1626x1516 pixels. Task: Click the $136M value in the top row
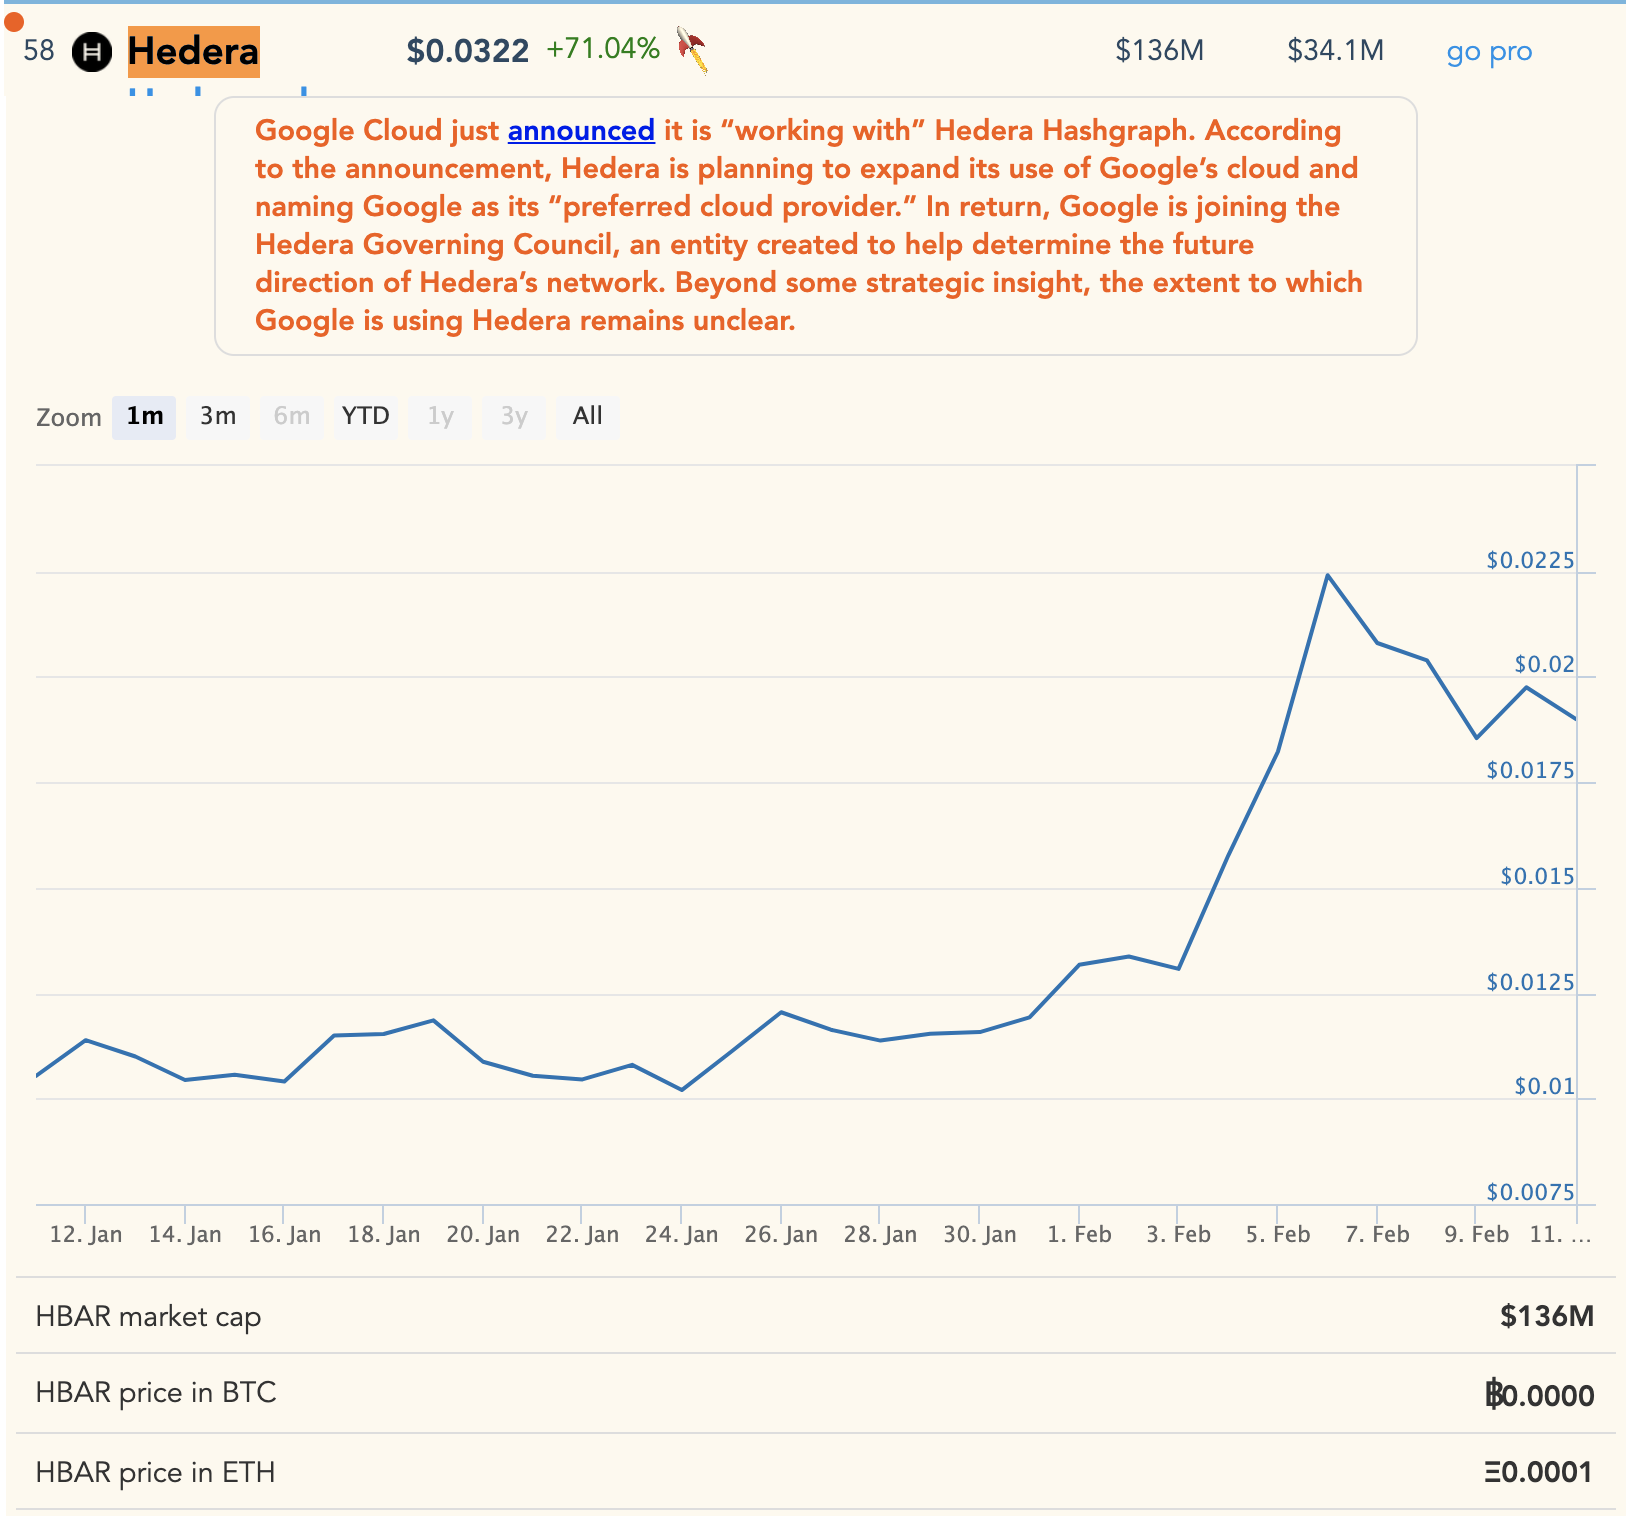point(1160,50)
